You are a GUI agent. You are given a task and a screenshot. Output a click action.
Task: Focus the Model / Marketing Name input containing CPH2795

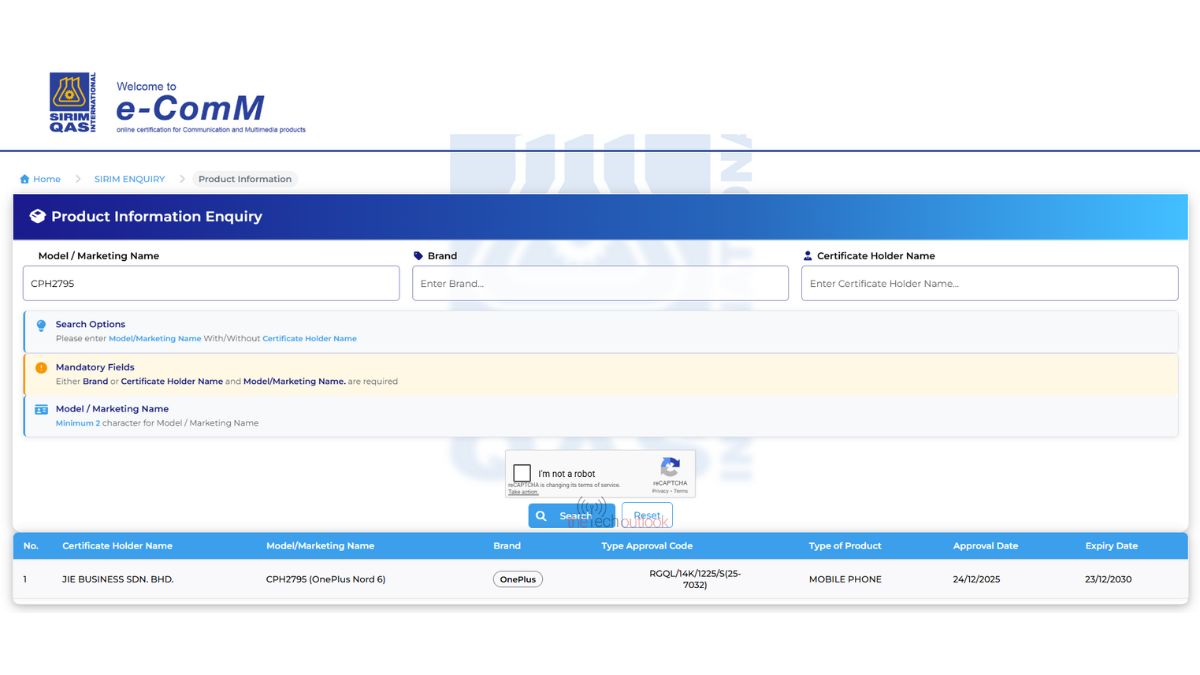(211, 284)
